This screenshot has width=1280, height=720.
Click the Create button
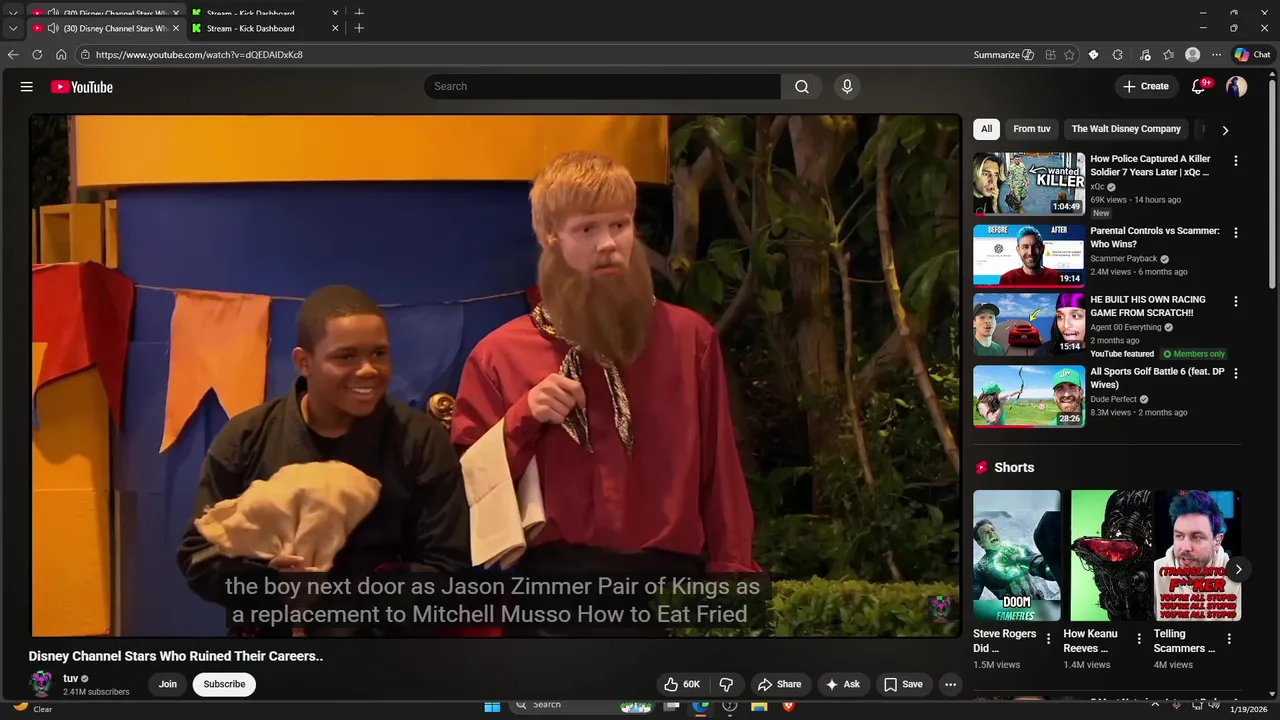click(x=1145, y=87)
